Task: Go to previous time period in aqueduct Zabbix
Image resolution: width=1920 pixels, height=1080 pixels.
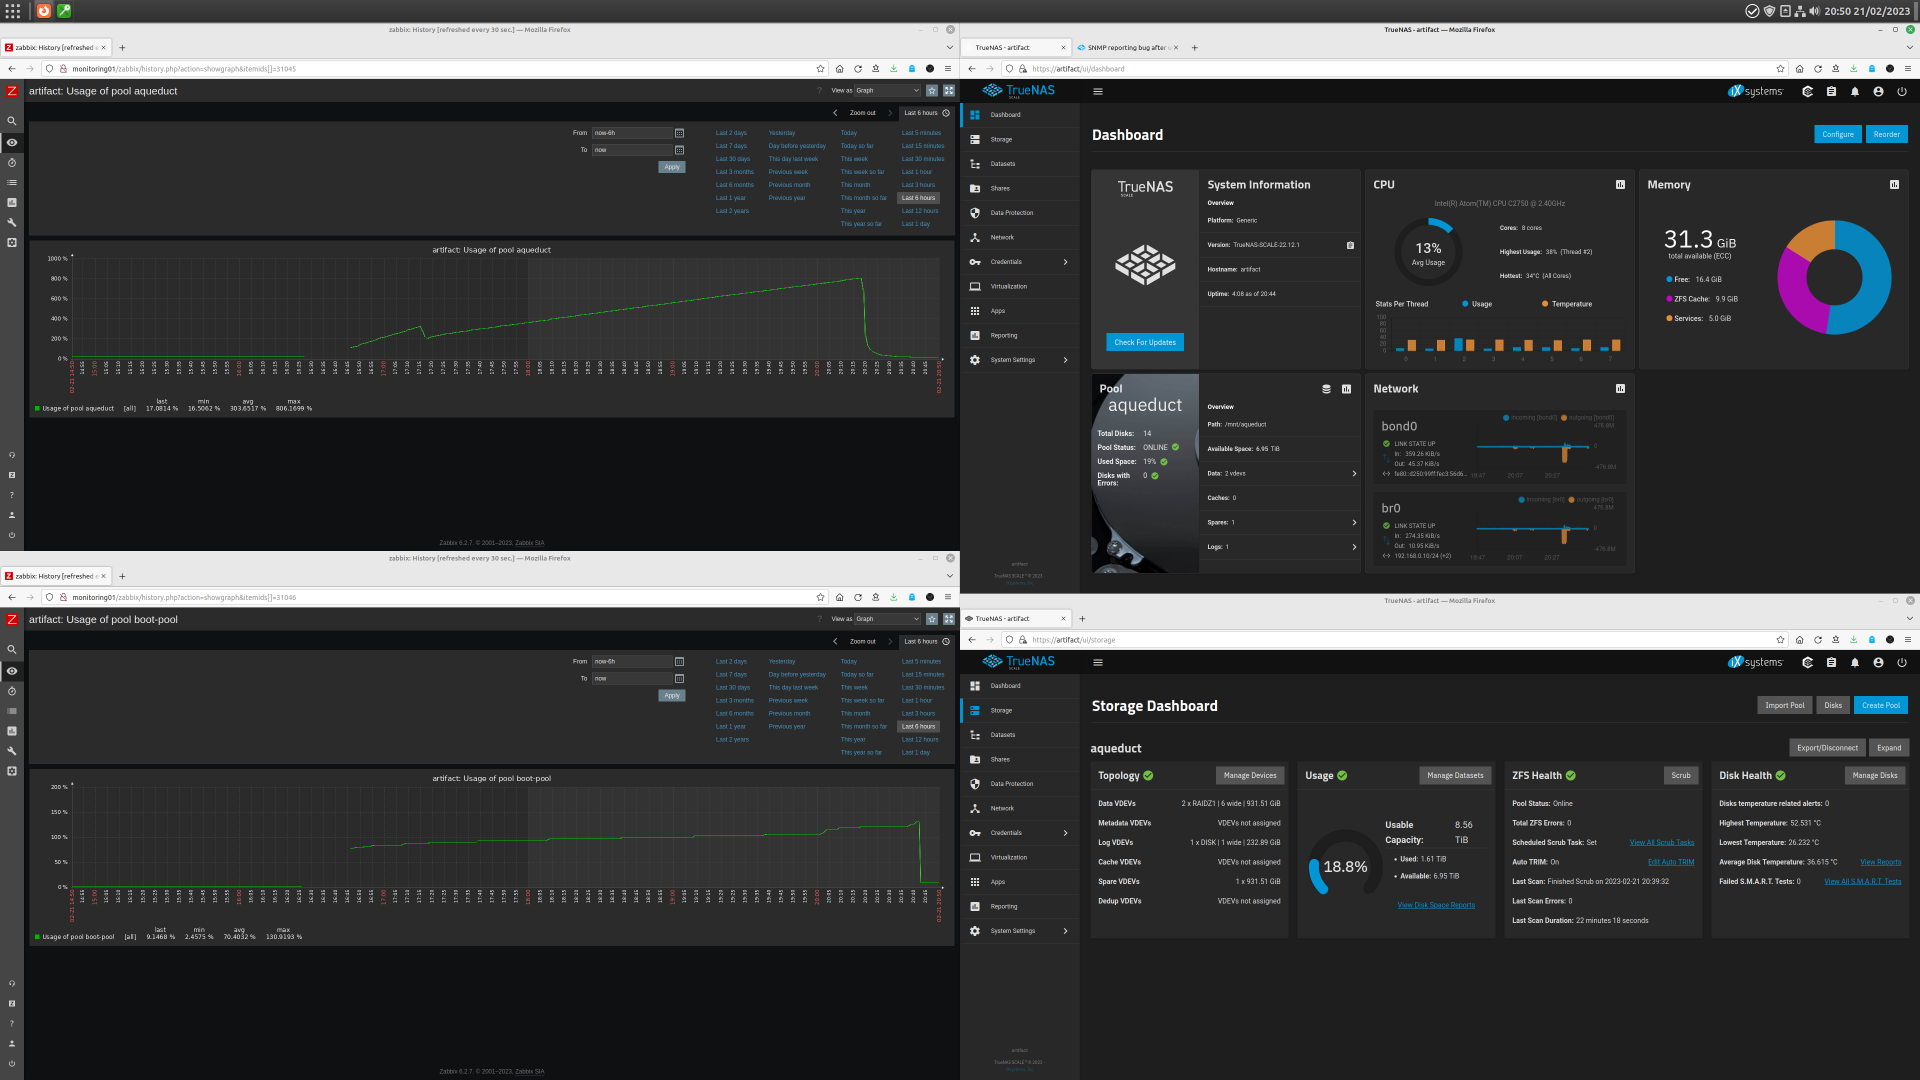Action: tap(835, 113)
